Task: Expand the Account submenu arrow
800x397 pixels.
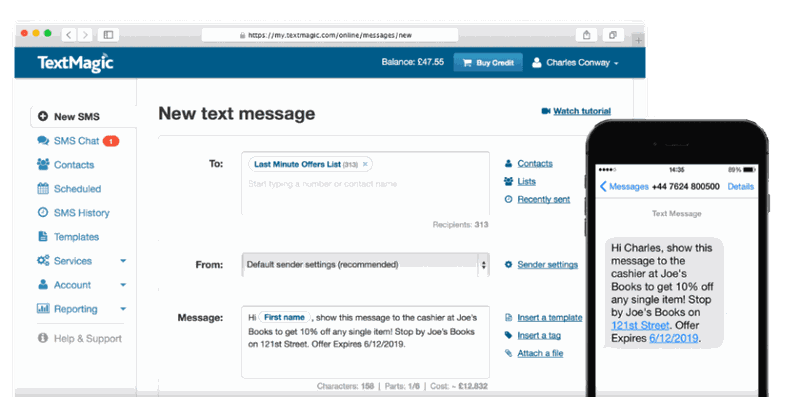Action: click(123, 285)
